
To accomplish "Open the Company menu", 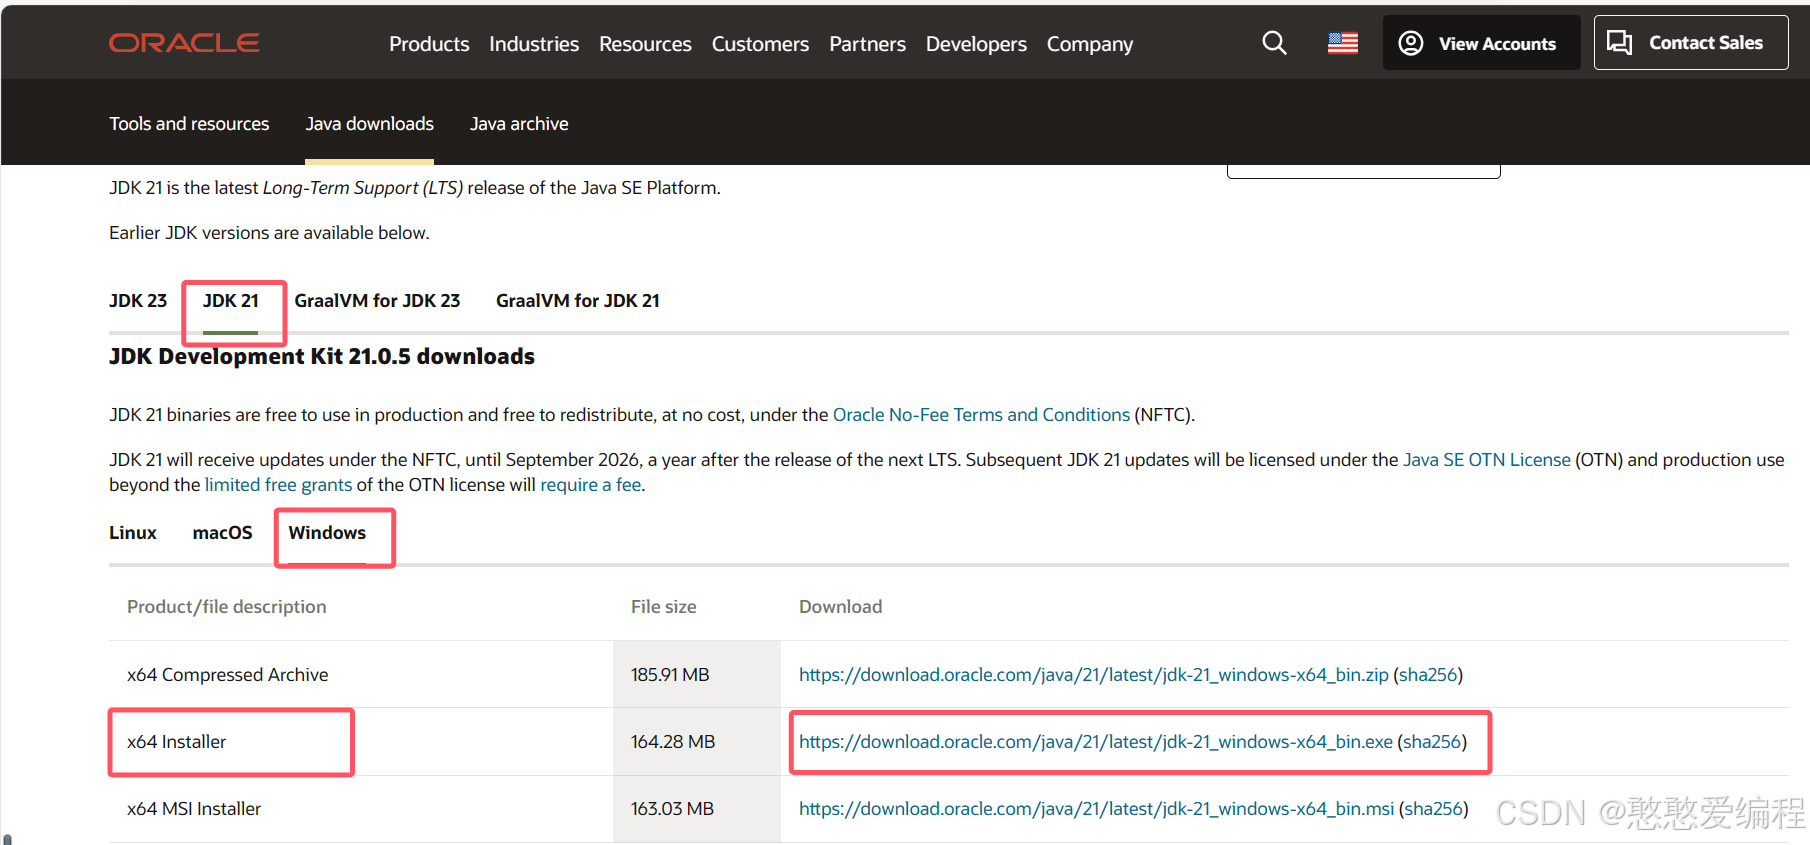I will coord(1090,44).
